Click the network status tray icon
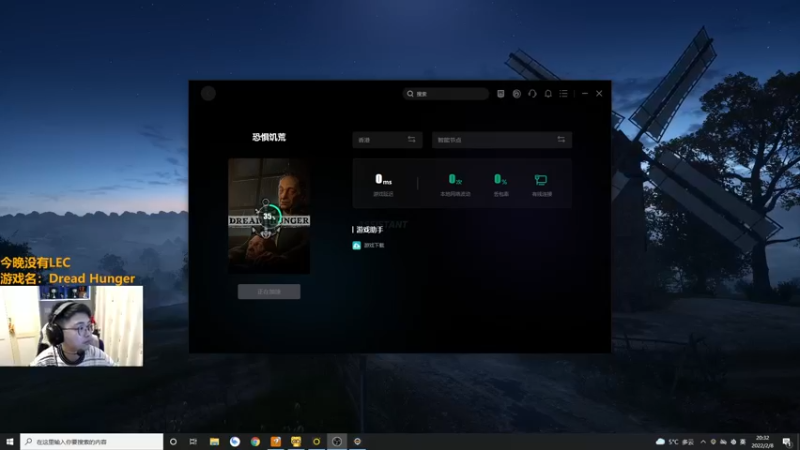This screenshot has height=450, width=800. [723, 441]
